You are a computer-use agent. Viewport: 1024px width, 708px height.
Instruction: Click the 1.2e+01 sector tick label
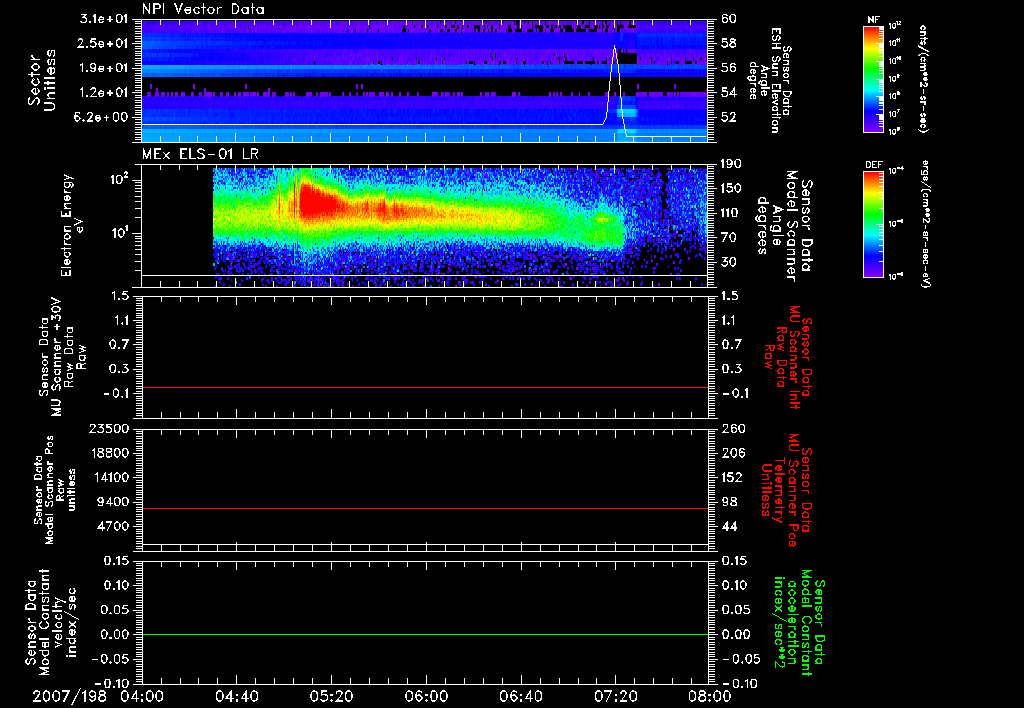tap(104, 93)
